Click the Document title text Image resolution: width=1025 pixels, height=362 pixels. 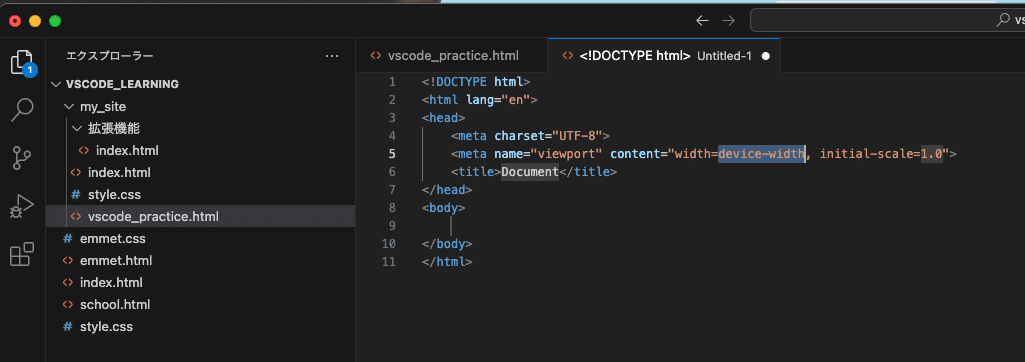[529, 172]
